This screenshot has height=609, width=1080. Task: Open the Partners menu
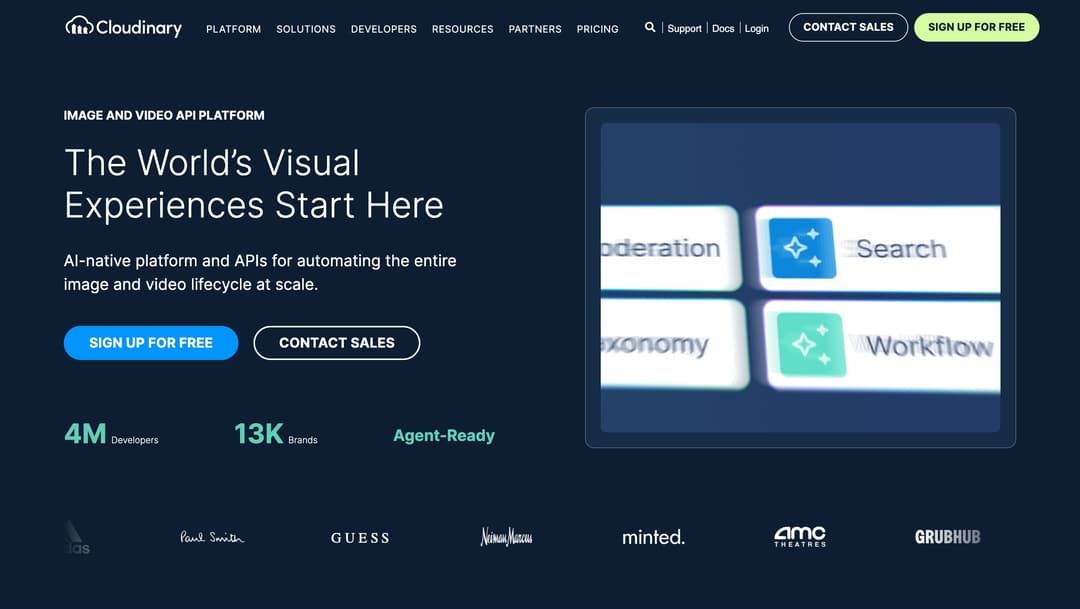click(534, 29)
